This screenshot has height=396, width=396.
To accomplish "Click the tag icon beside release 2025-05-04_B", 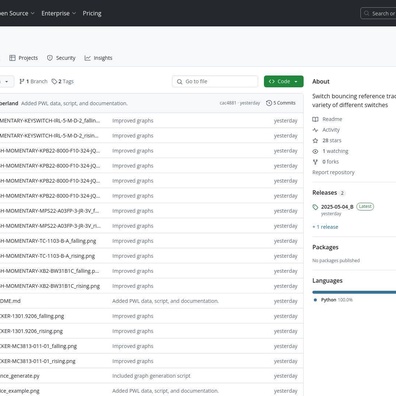I will 315,207.
